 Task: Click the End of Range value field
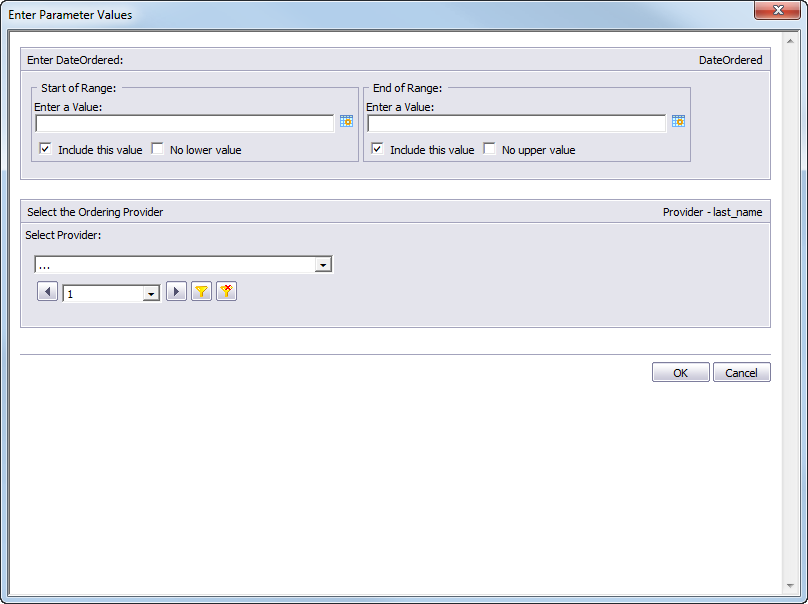click(x=516, y=124)
